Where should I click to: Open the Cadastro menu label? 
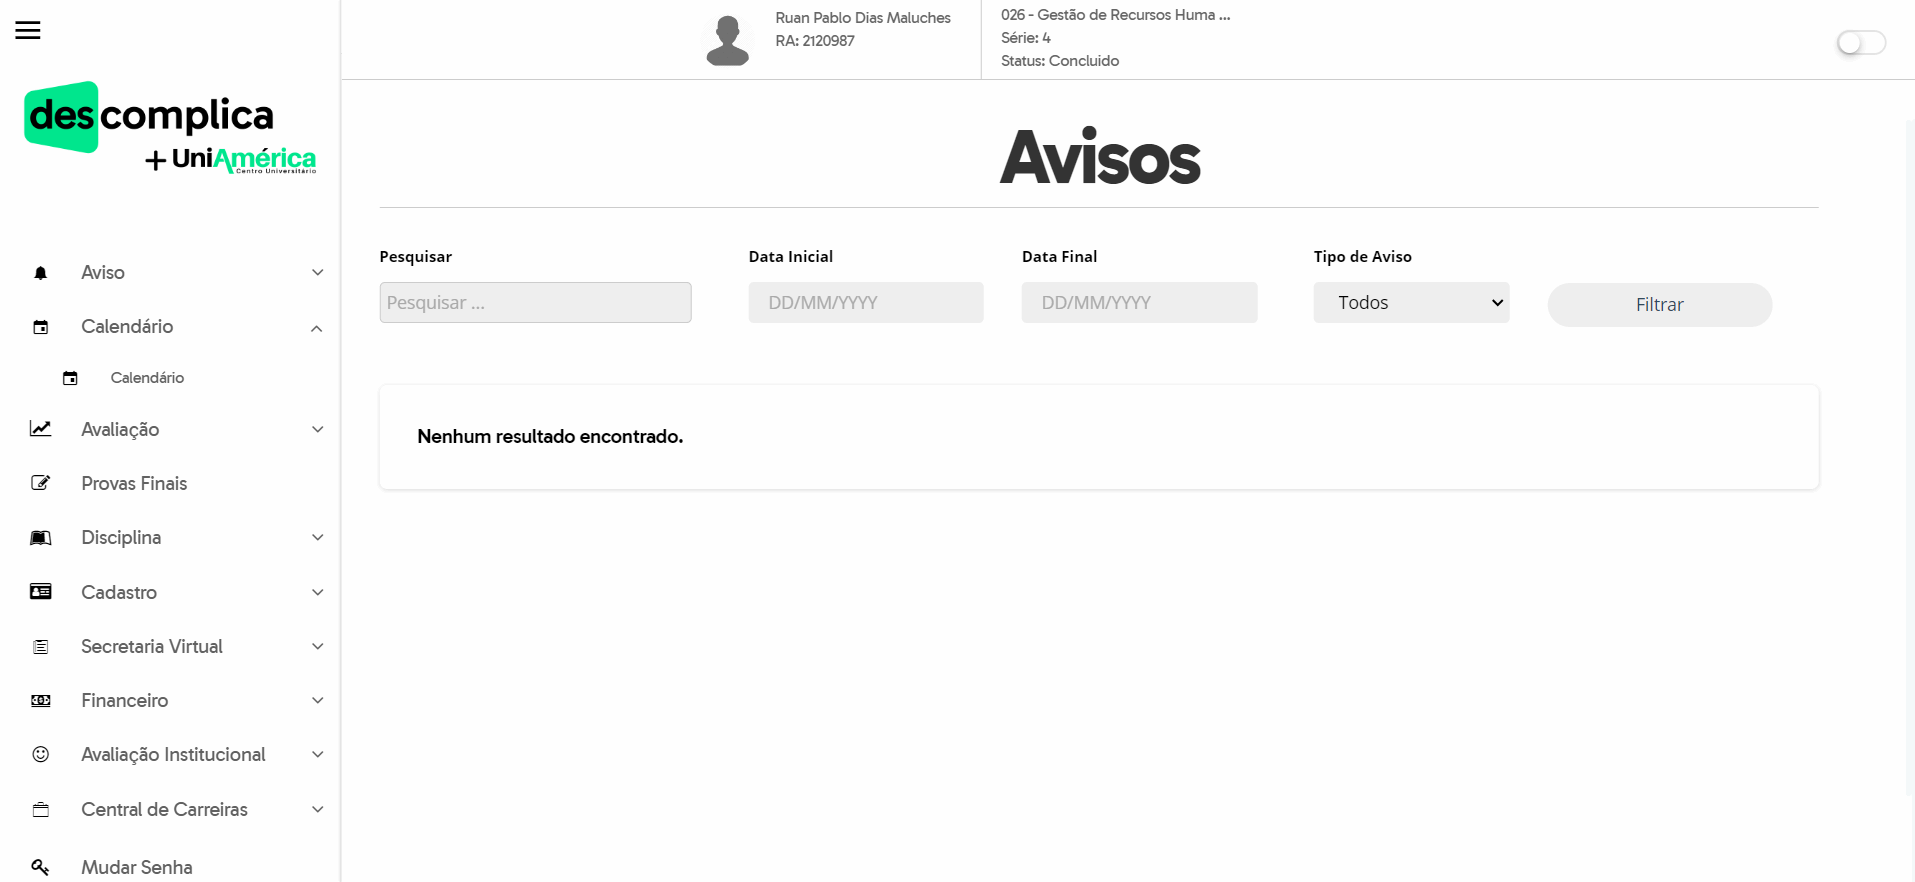click(119, 593)
